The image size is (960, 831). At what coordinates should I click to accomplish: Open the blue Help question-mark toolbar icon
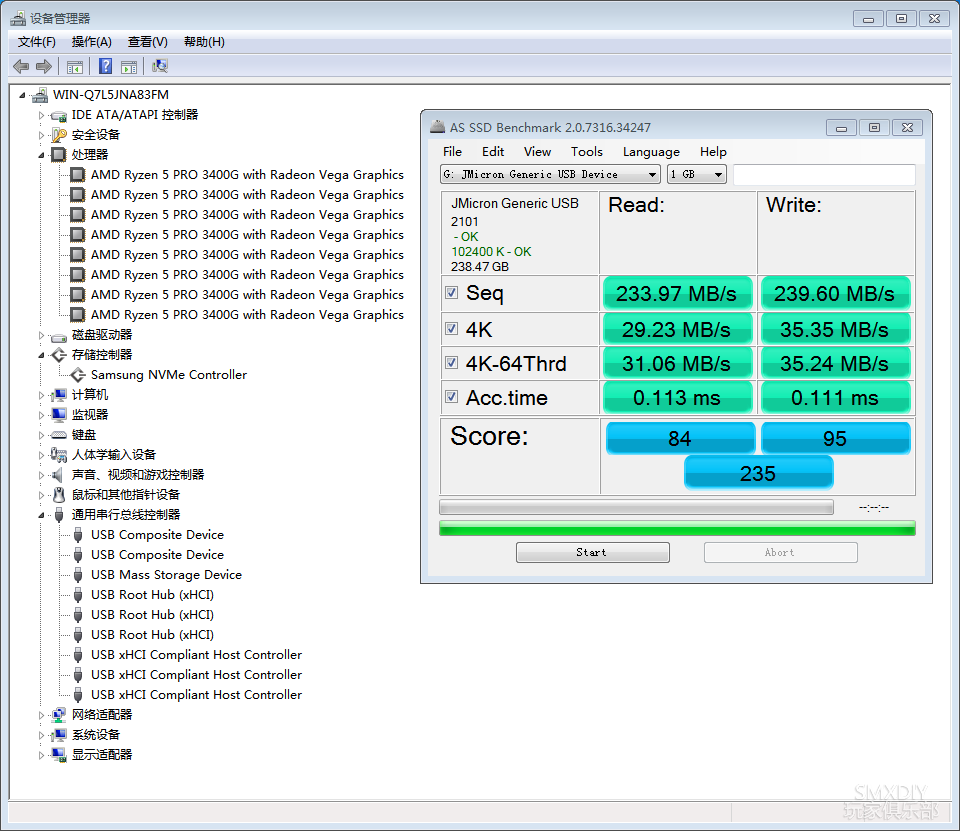click(x=105, y=66)
